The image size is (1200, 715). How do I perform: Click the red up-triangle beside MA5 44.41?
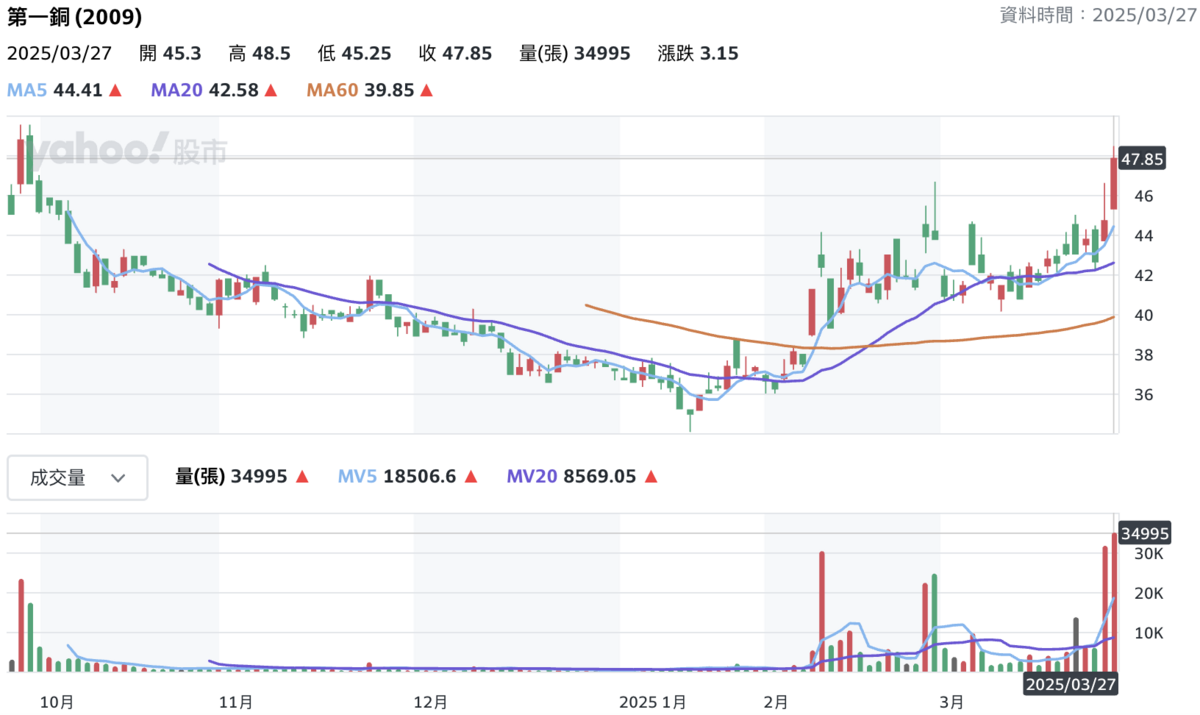pos(115,91)
